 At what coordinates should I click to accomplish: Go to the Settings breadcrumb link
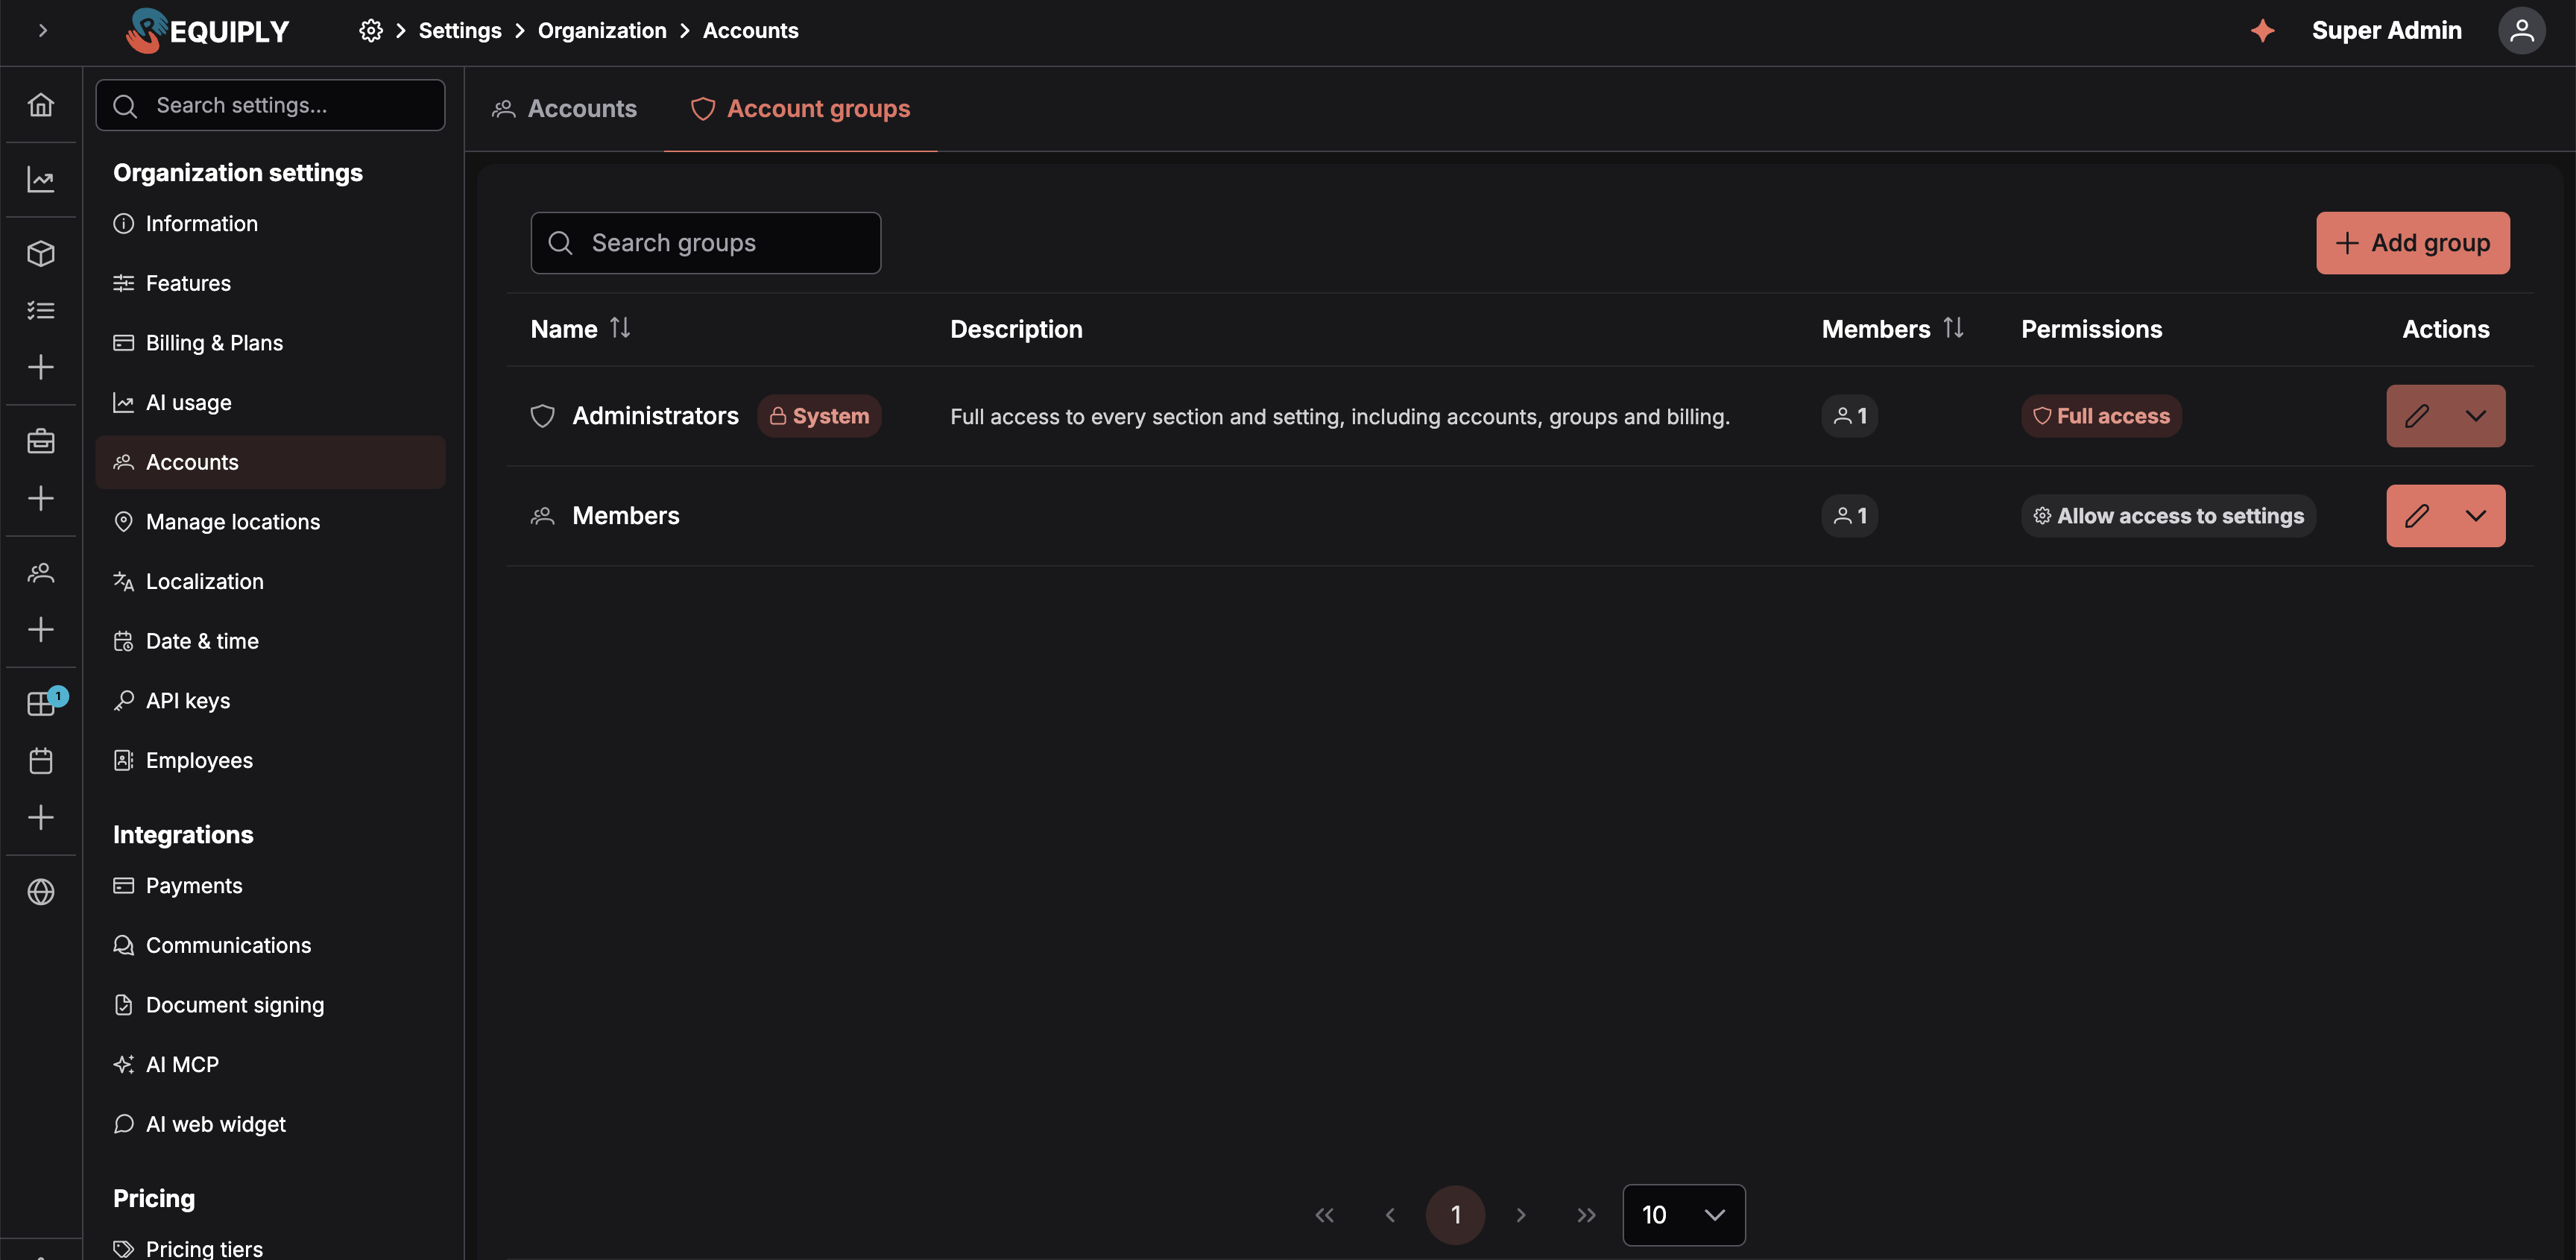click(x=460, y=31)
